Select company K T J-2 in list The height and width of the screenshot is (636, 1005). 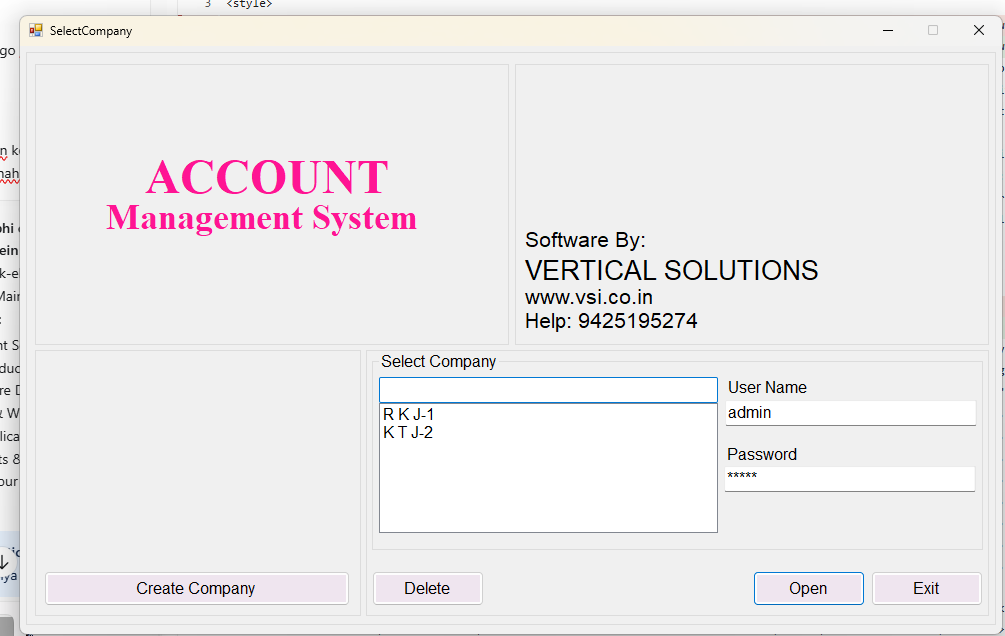pyautogui.click(x=408, y=432)
